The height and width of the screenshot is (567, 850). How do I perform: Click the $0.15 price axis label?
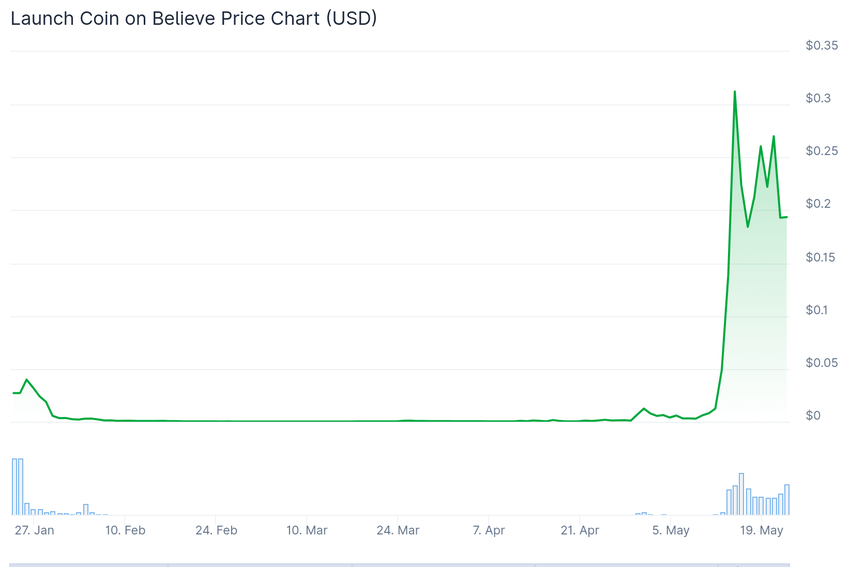(x=822, y=257)
